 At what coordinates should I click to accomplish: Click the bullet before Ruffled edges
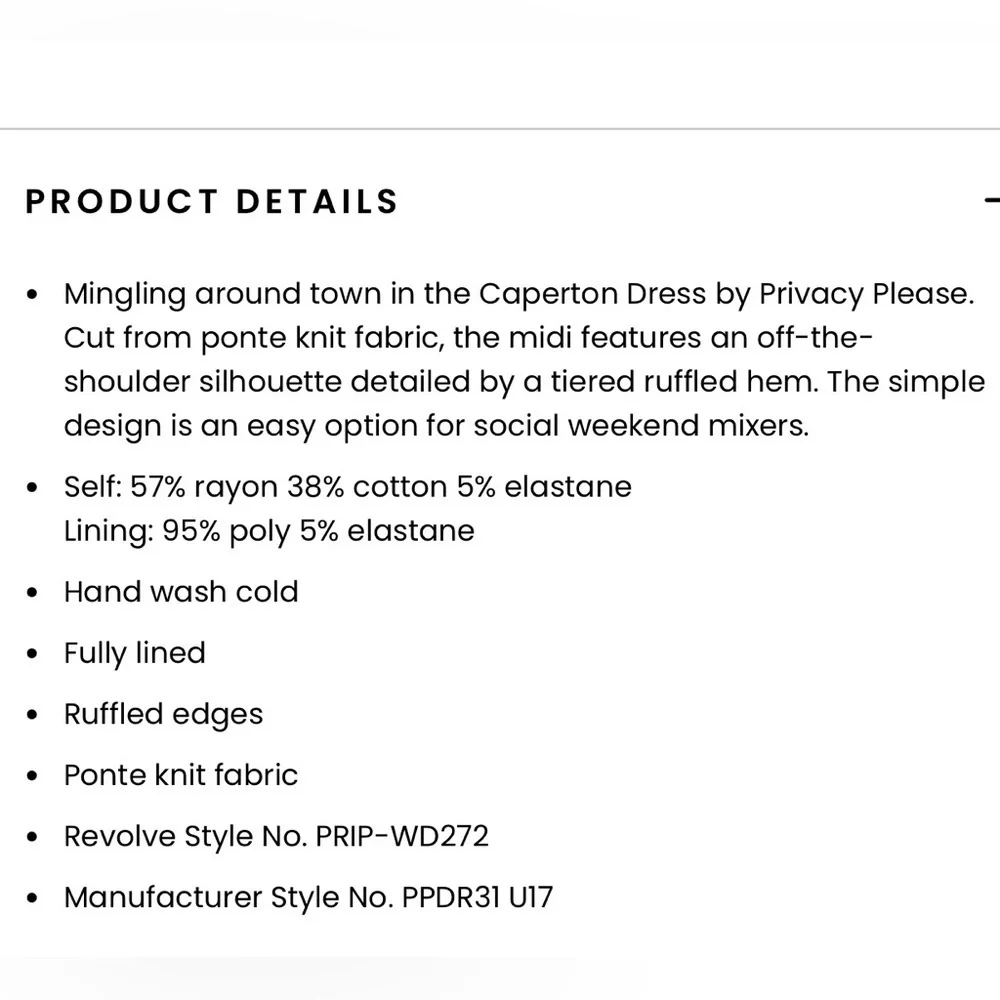click(34, 716)
